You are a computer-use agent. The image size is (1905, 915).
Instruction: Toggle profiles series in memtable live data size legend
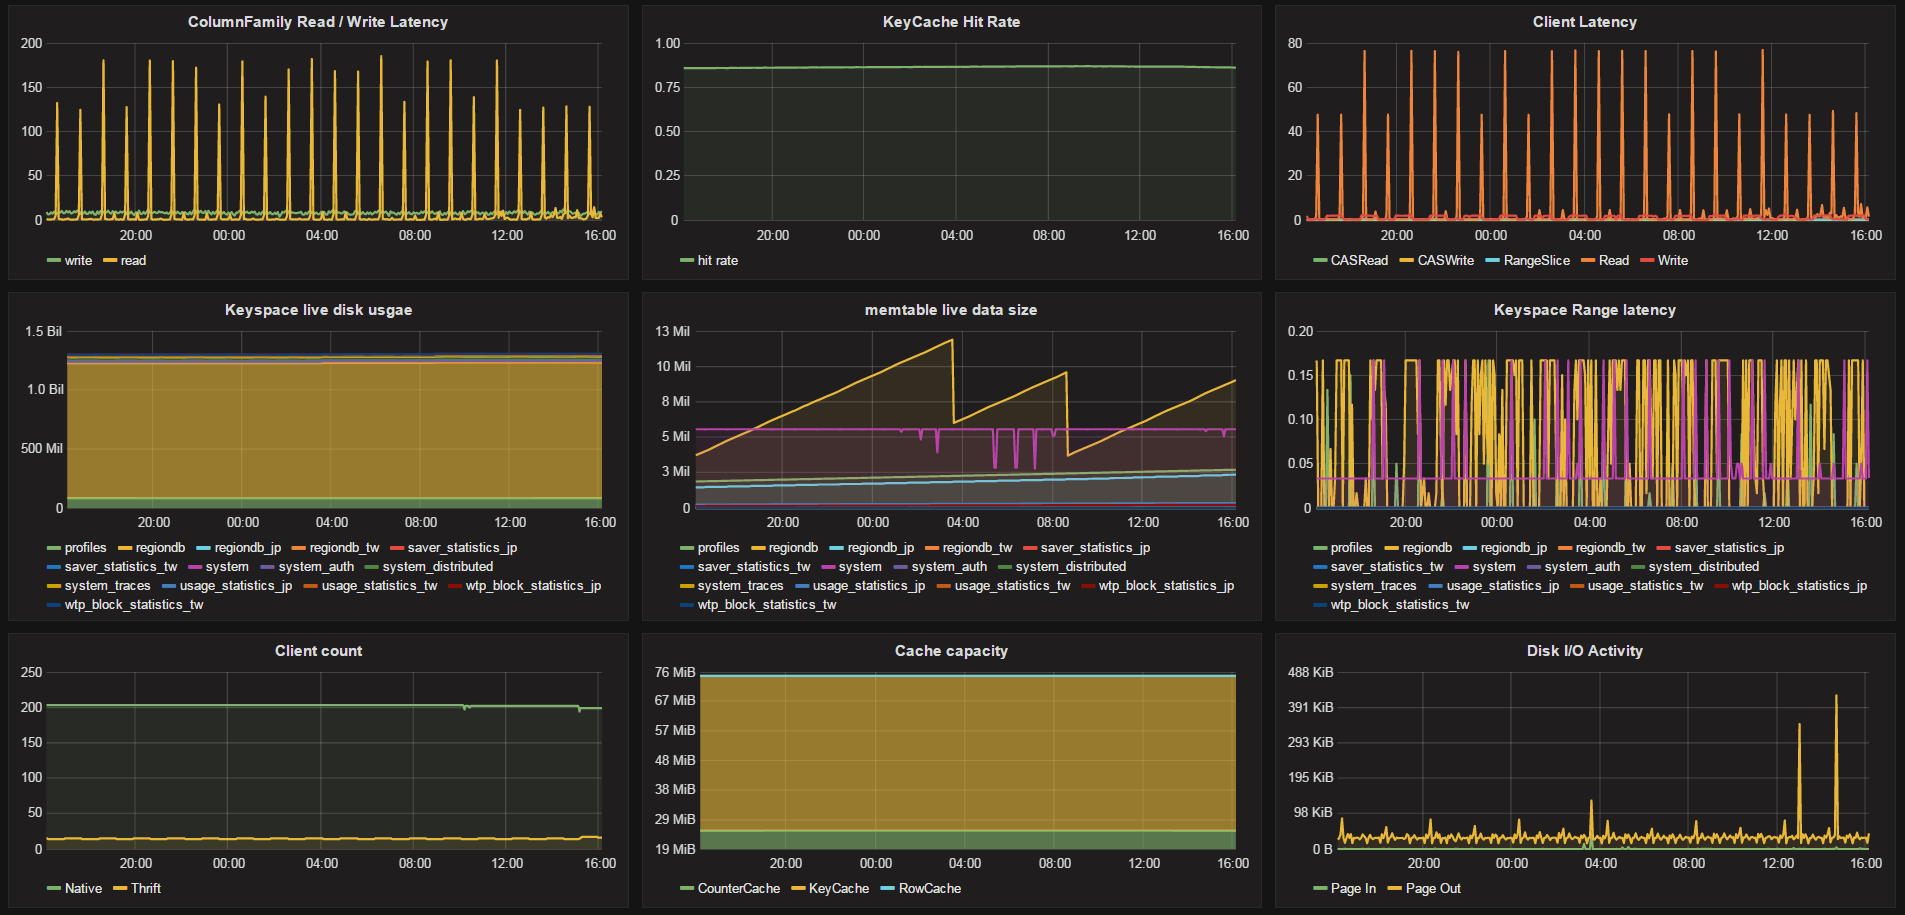[x=718, y=548]
